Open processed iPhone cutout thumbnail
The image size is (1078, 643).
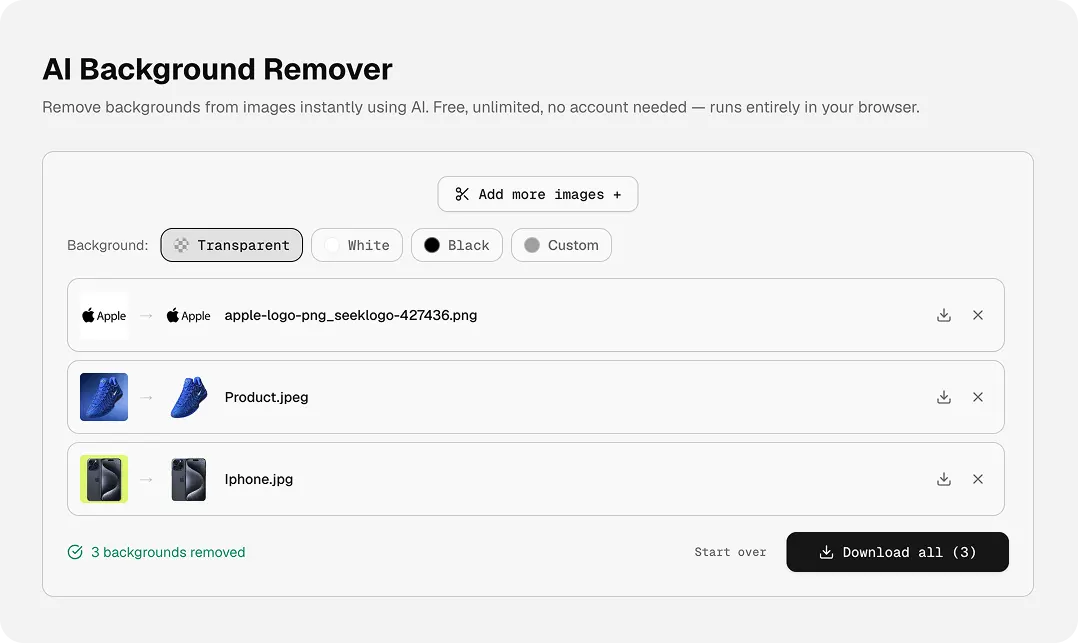(188, 479)
